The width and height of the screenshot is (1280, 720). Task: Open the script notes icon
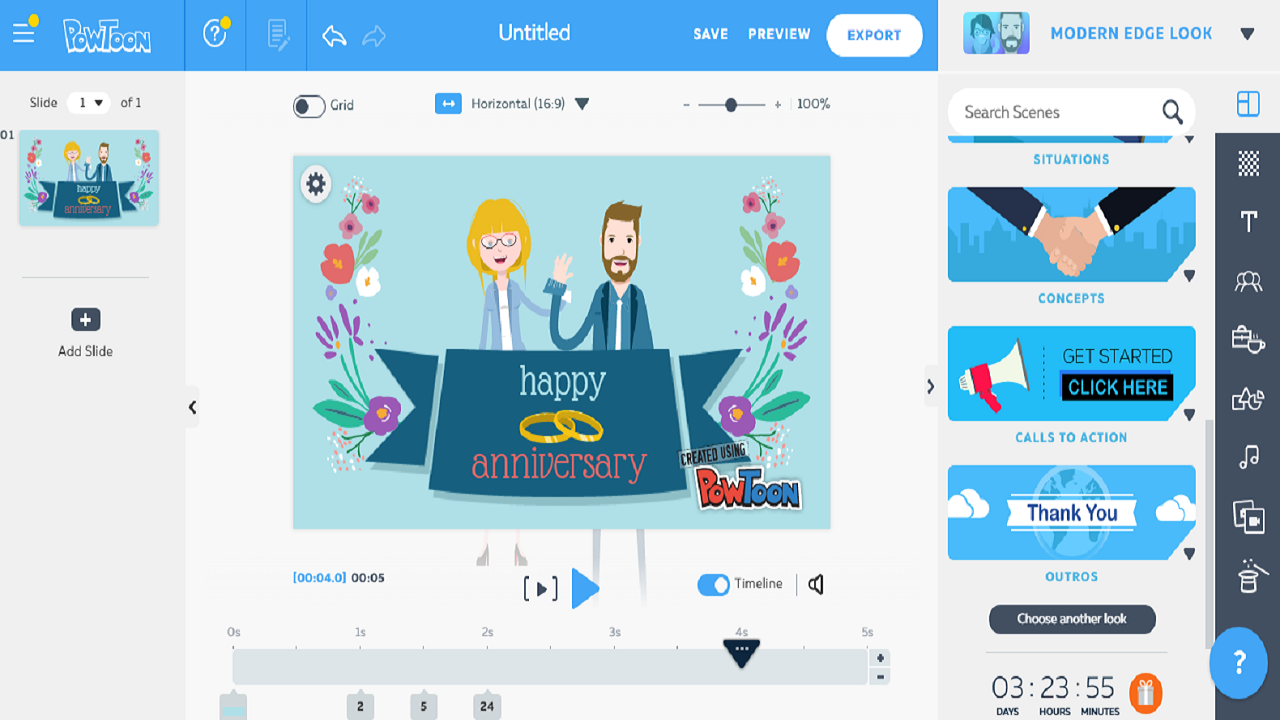click(278, 35)
